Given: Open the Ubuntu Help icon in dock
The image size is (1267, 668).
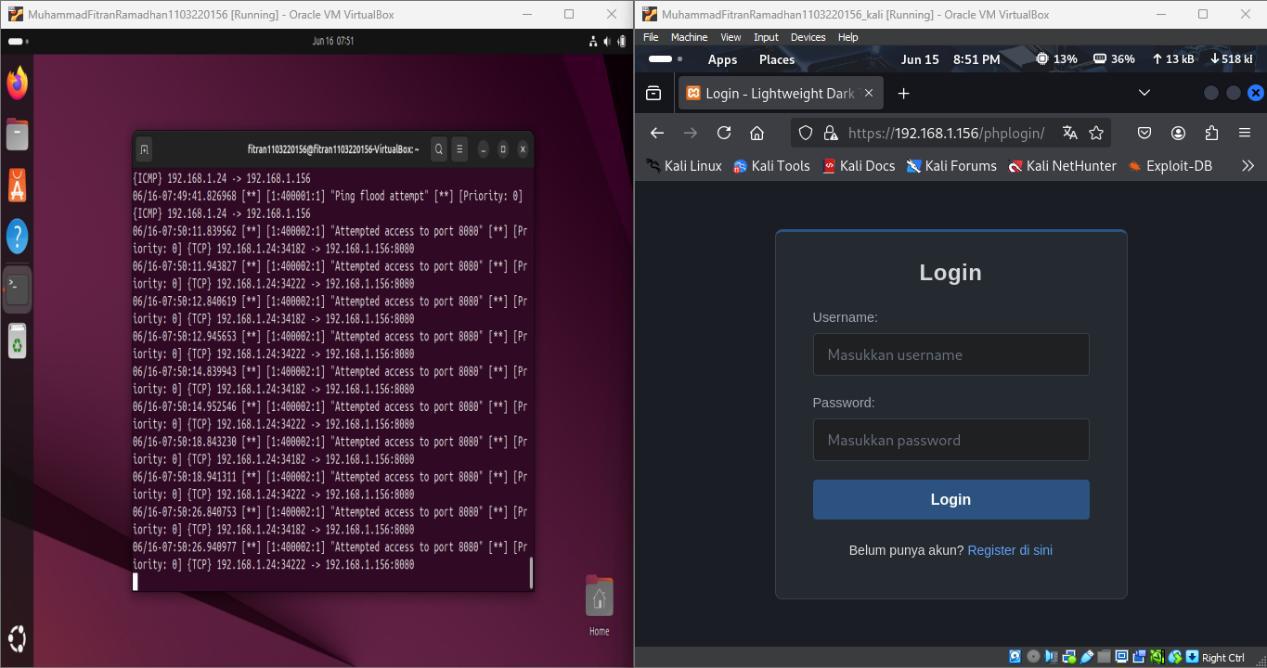Looking at the screenshot, I should pos(17,237).
